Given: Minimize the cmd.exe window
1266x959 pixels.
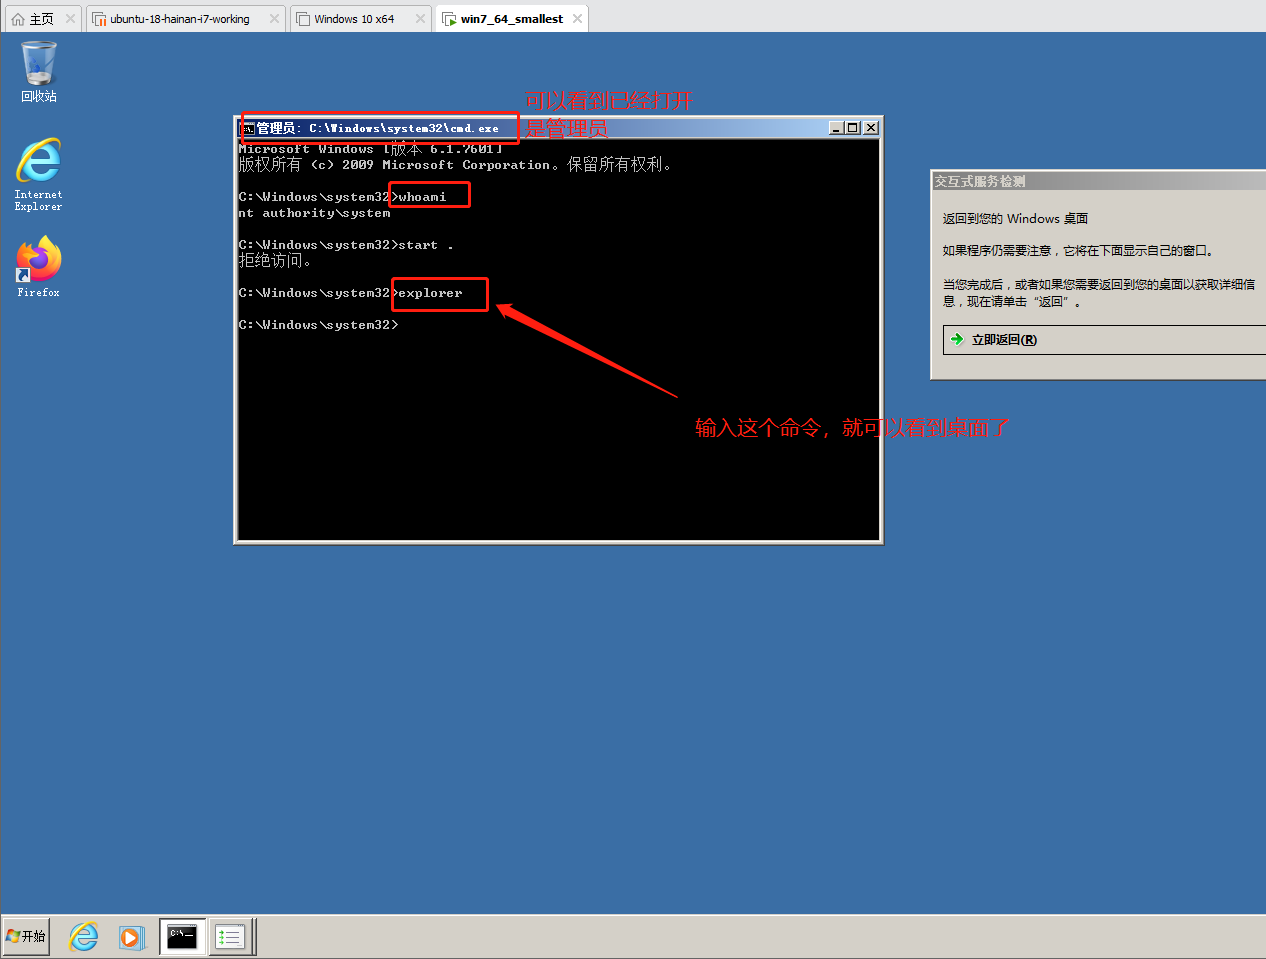Looking at the screenshot, I should (836, 128).
